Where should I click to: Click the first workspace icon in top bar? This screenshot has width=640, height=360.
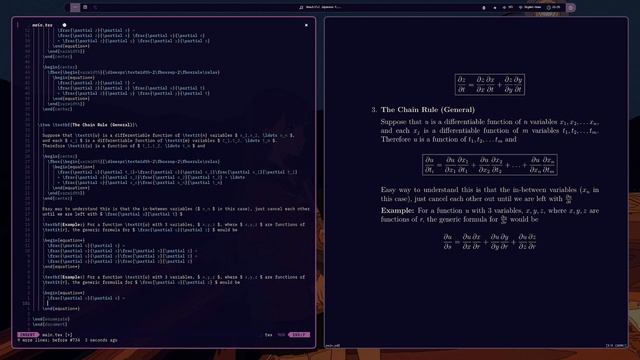75,7
